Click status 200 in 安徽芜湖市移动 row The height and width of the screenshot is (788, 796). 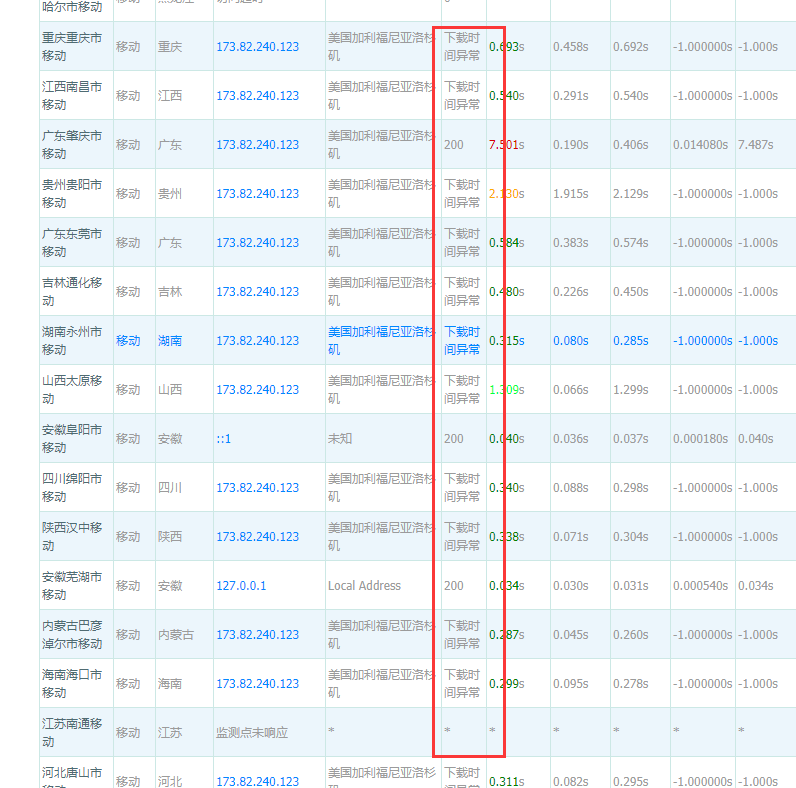pos(453,586)
